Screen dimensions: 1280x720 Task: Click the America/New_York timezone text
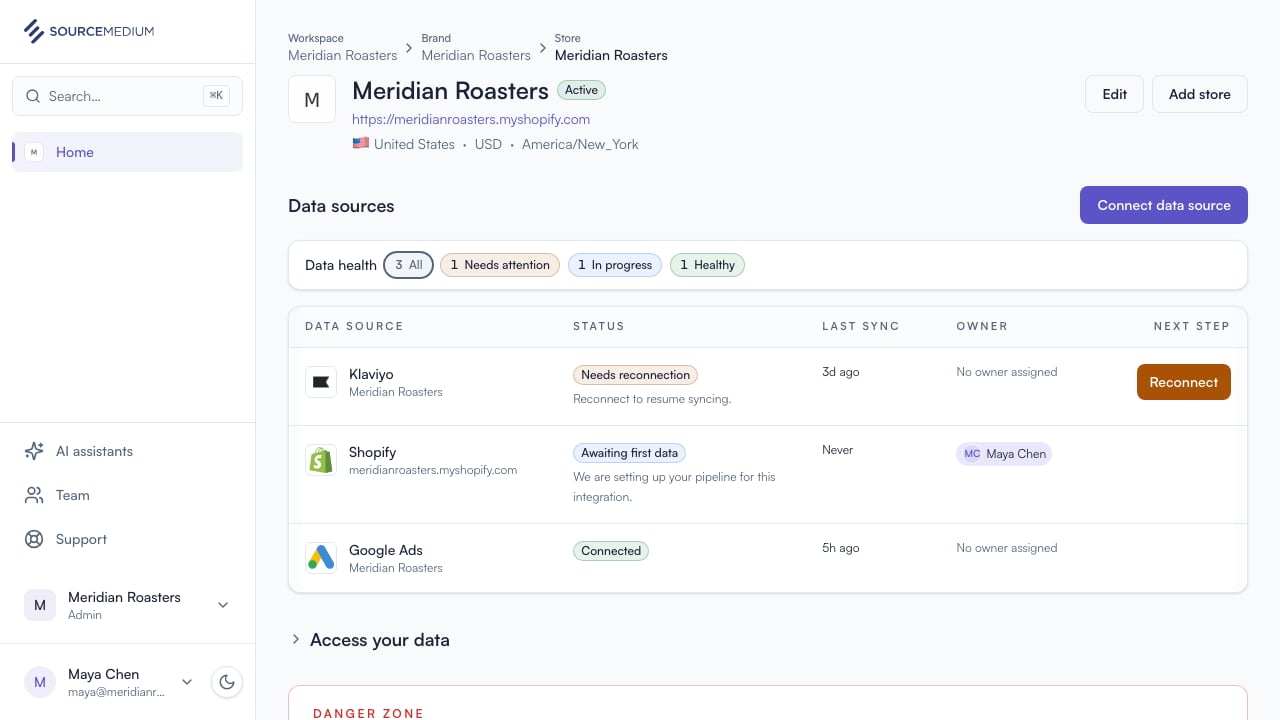click(x=580, y=144)
